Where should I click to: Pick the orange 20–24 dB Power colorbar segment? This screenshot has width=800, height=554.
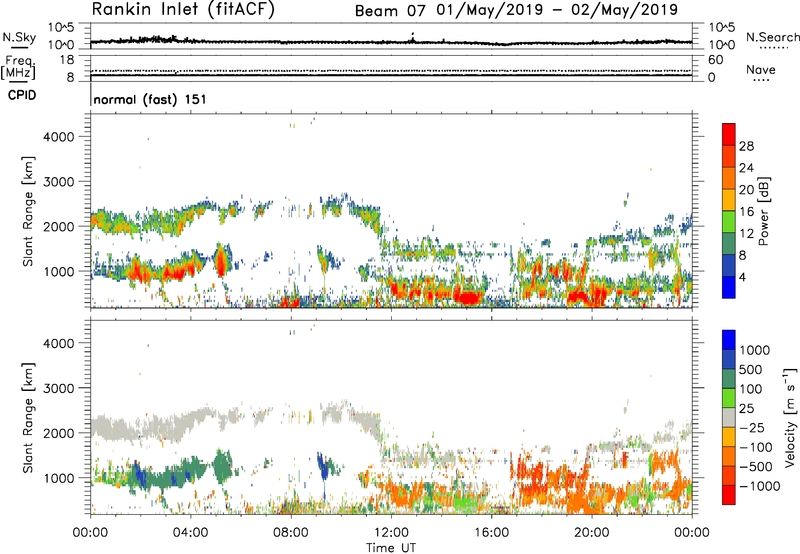[x=729, y=178]
